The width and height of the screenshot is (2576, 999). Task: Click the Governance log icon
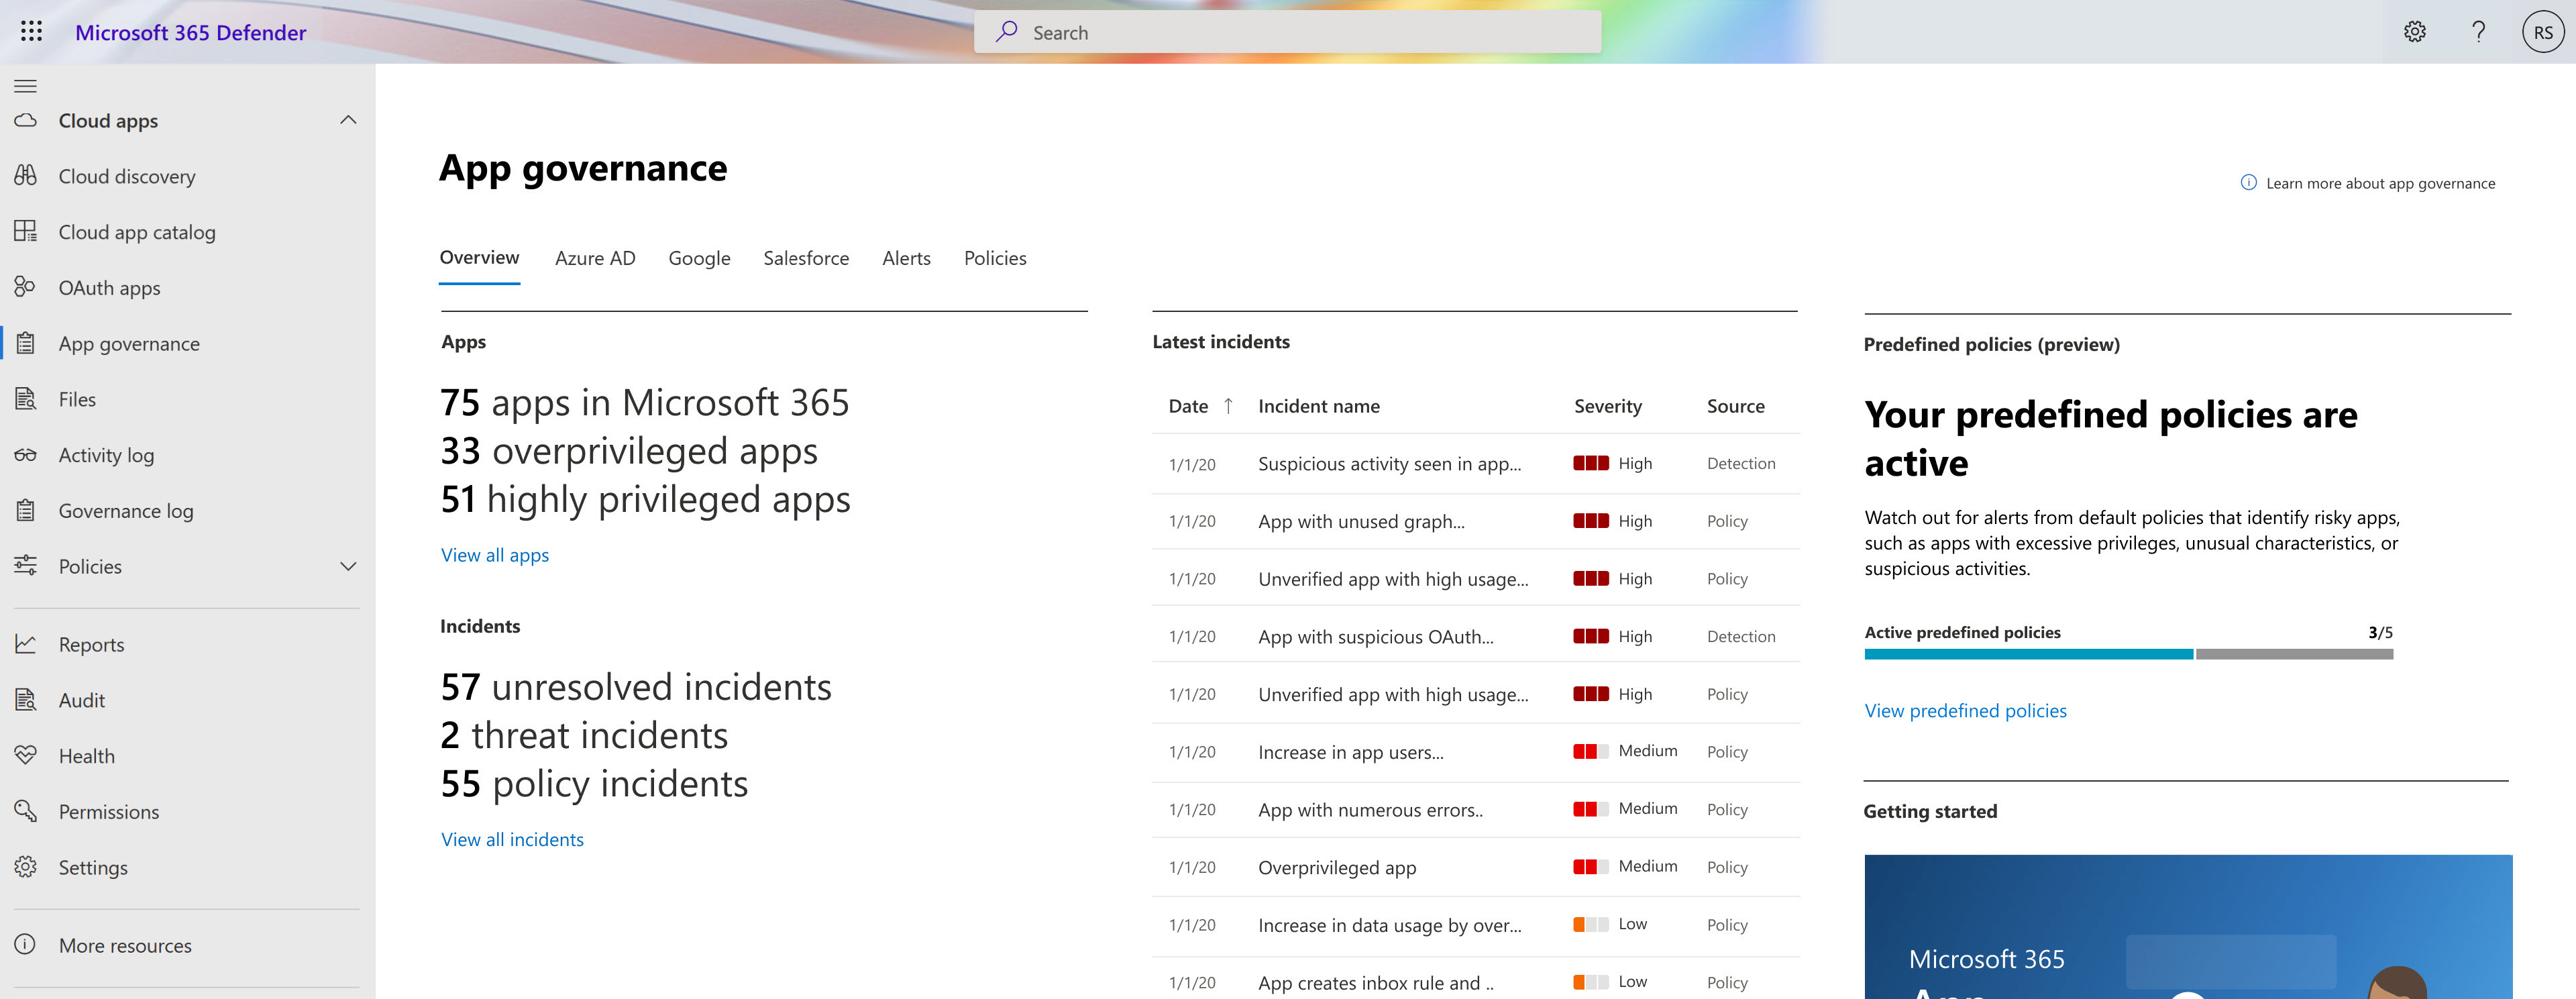click(x=26, y=510)
